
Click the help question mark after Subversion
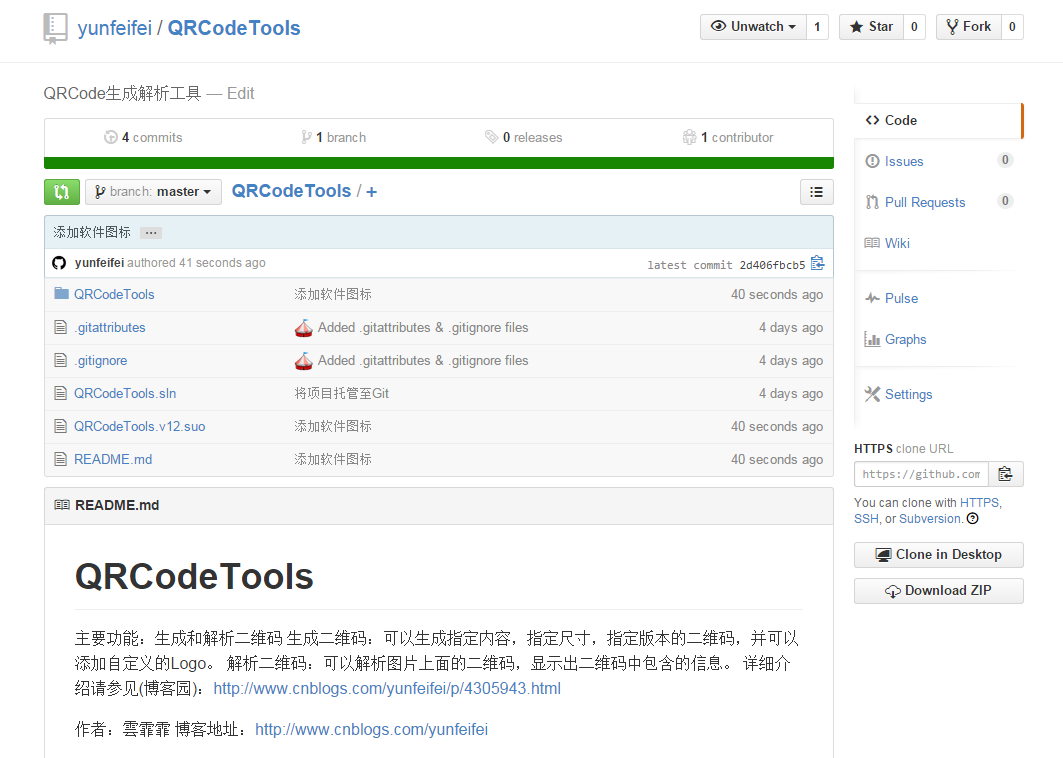(973, 519)
